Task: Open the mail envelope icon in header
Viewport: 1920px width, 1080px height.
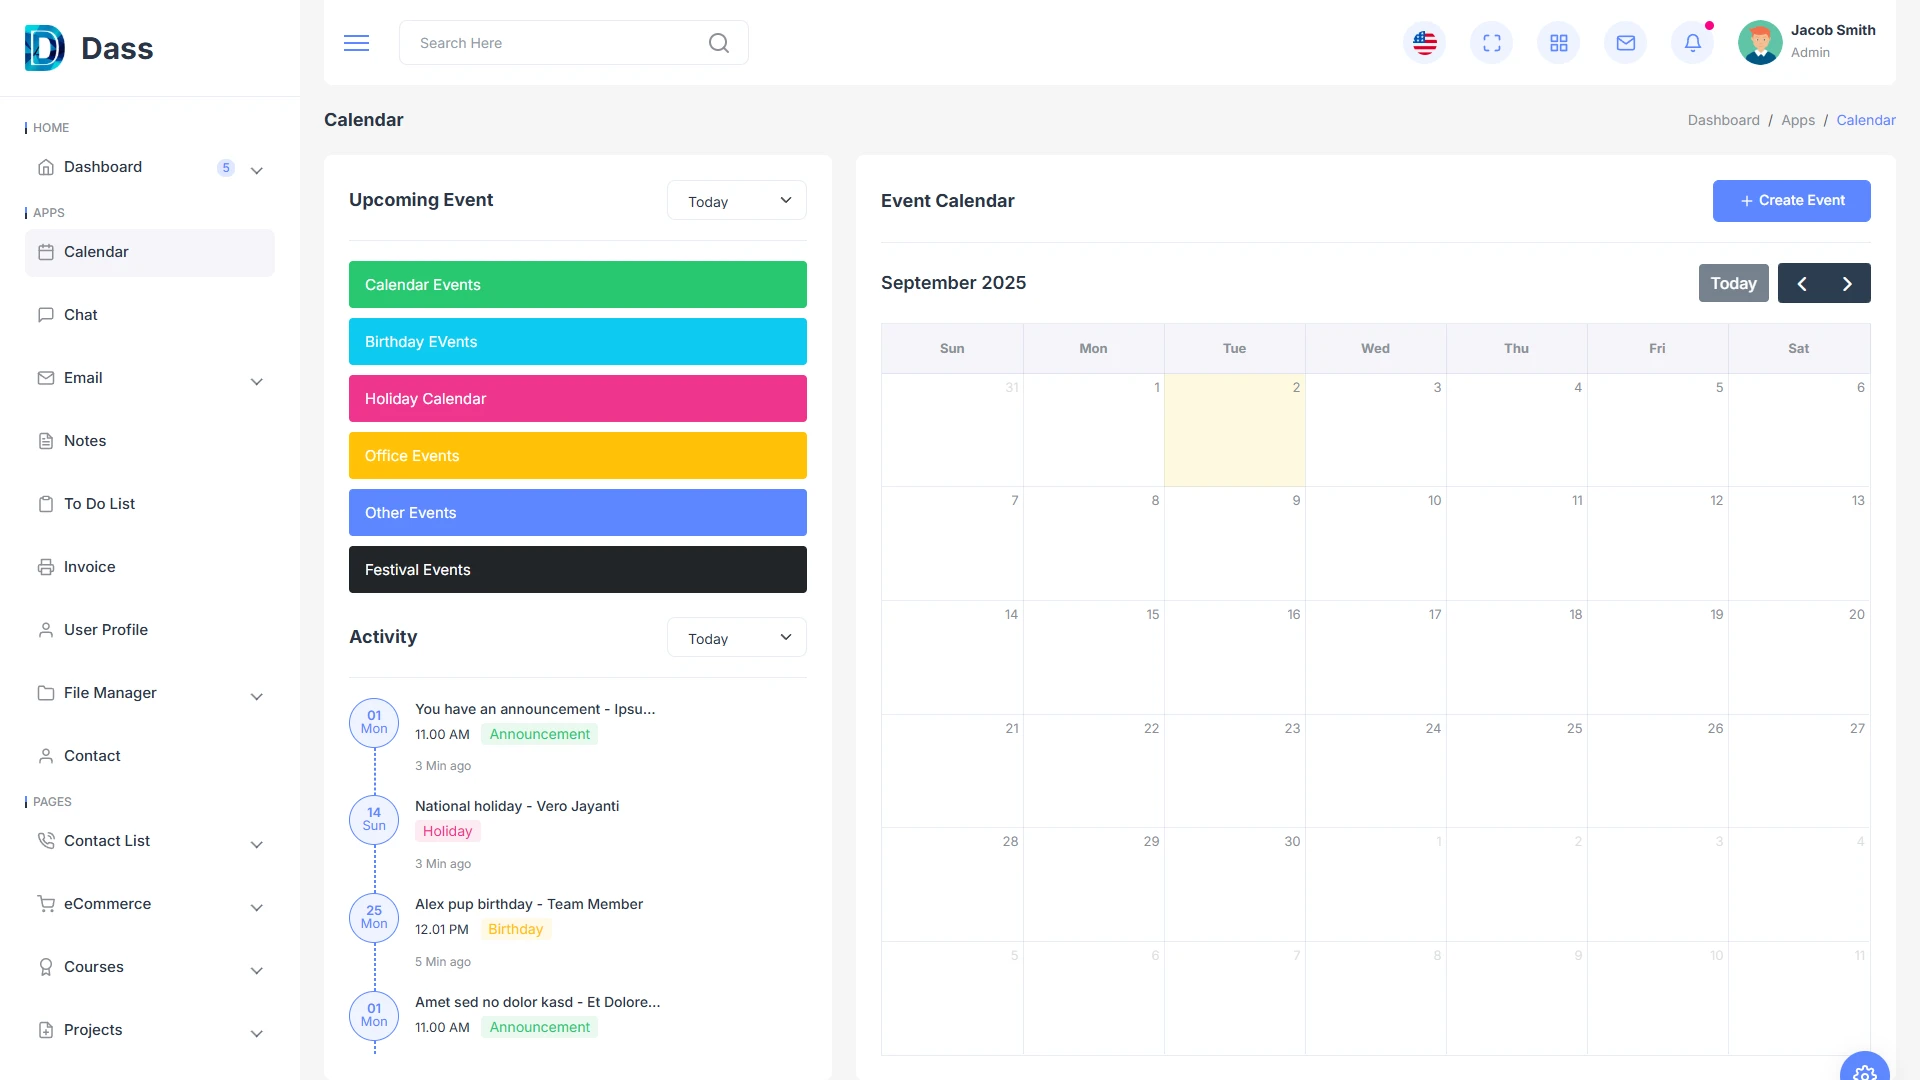Action: point(1626,43)
